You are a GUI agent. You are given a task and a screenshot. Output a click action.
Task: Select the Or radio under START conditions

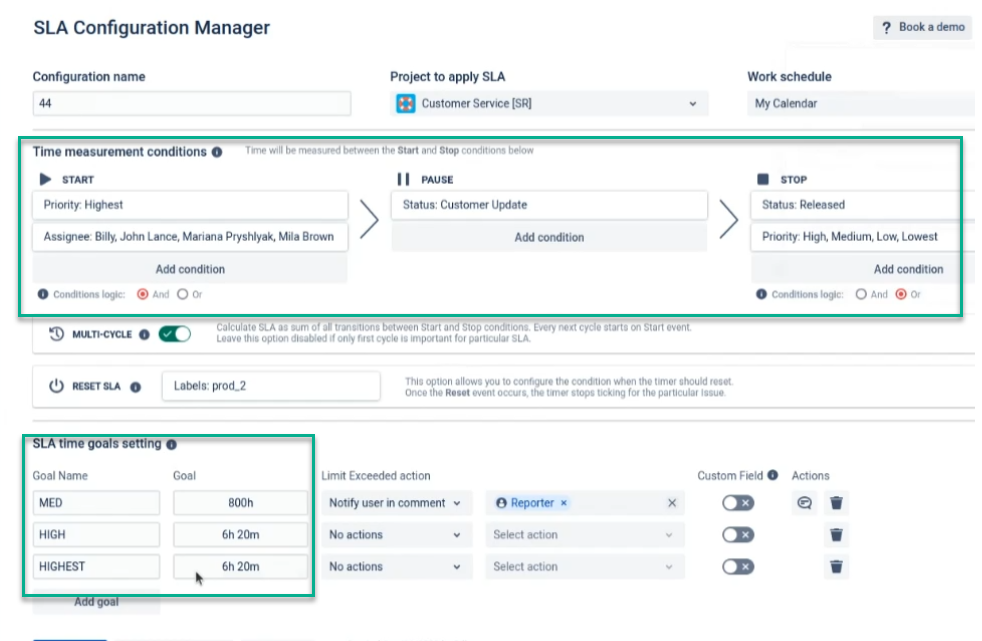pyautogui.click(x=182, y=294)
